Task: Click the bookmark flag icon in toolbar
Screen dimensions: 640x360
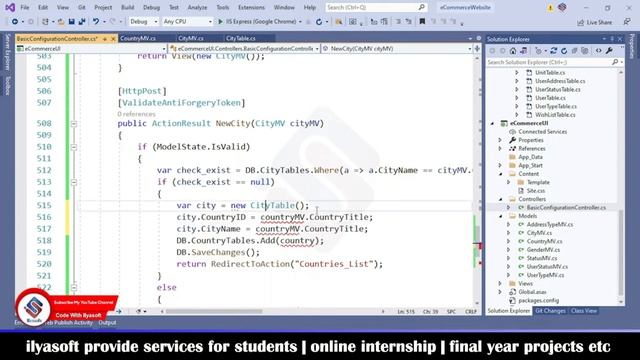Action: tap(422, 22)
